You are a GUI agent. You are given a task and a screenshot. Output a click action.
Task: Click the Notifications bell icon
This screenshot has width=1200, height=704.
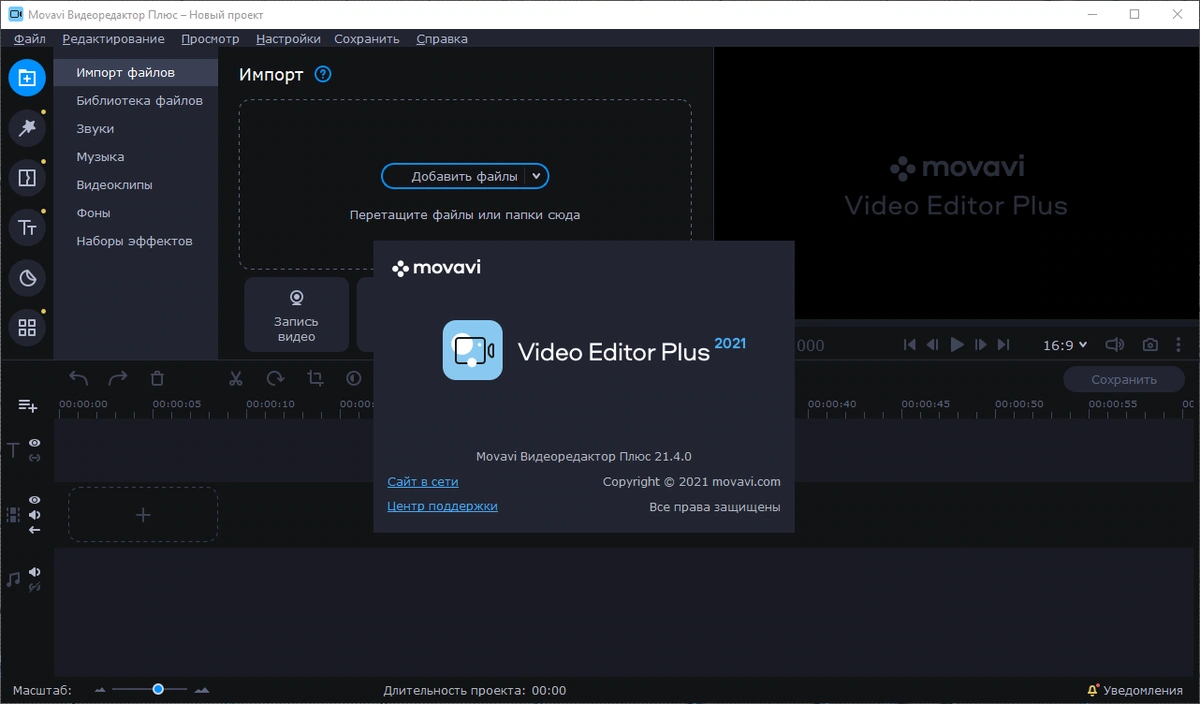click(1093, 690)
